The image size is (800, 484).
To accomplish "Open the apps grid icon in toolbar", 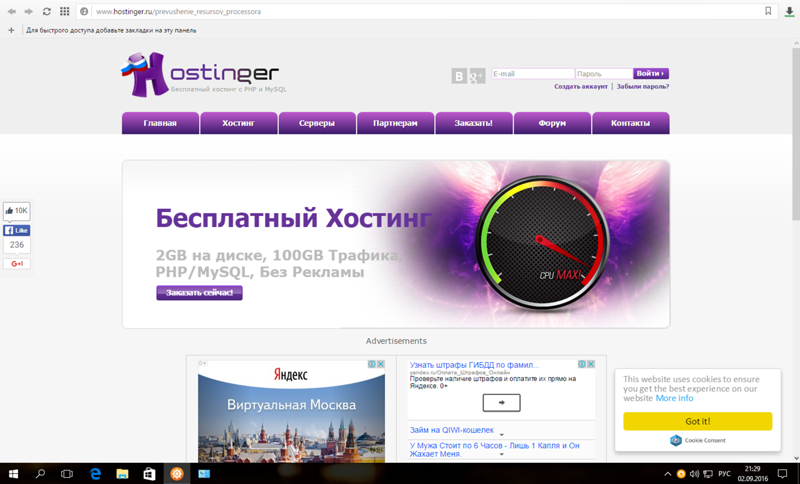I will (64, 11).
